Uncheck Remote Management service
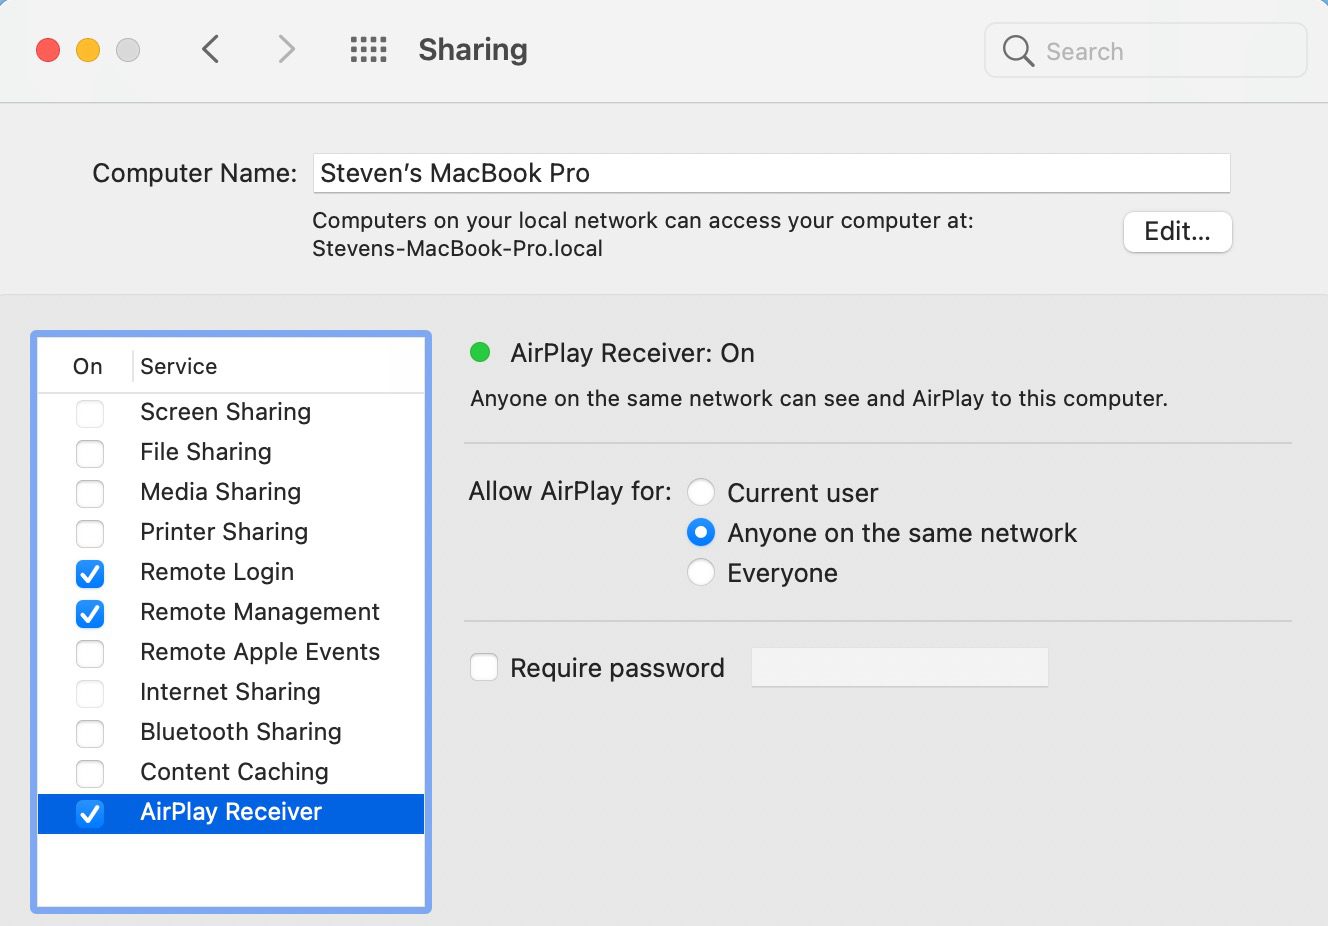 pyautogui.click(x=90, y=613)
